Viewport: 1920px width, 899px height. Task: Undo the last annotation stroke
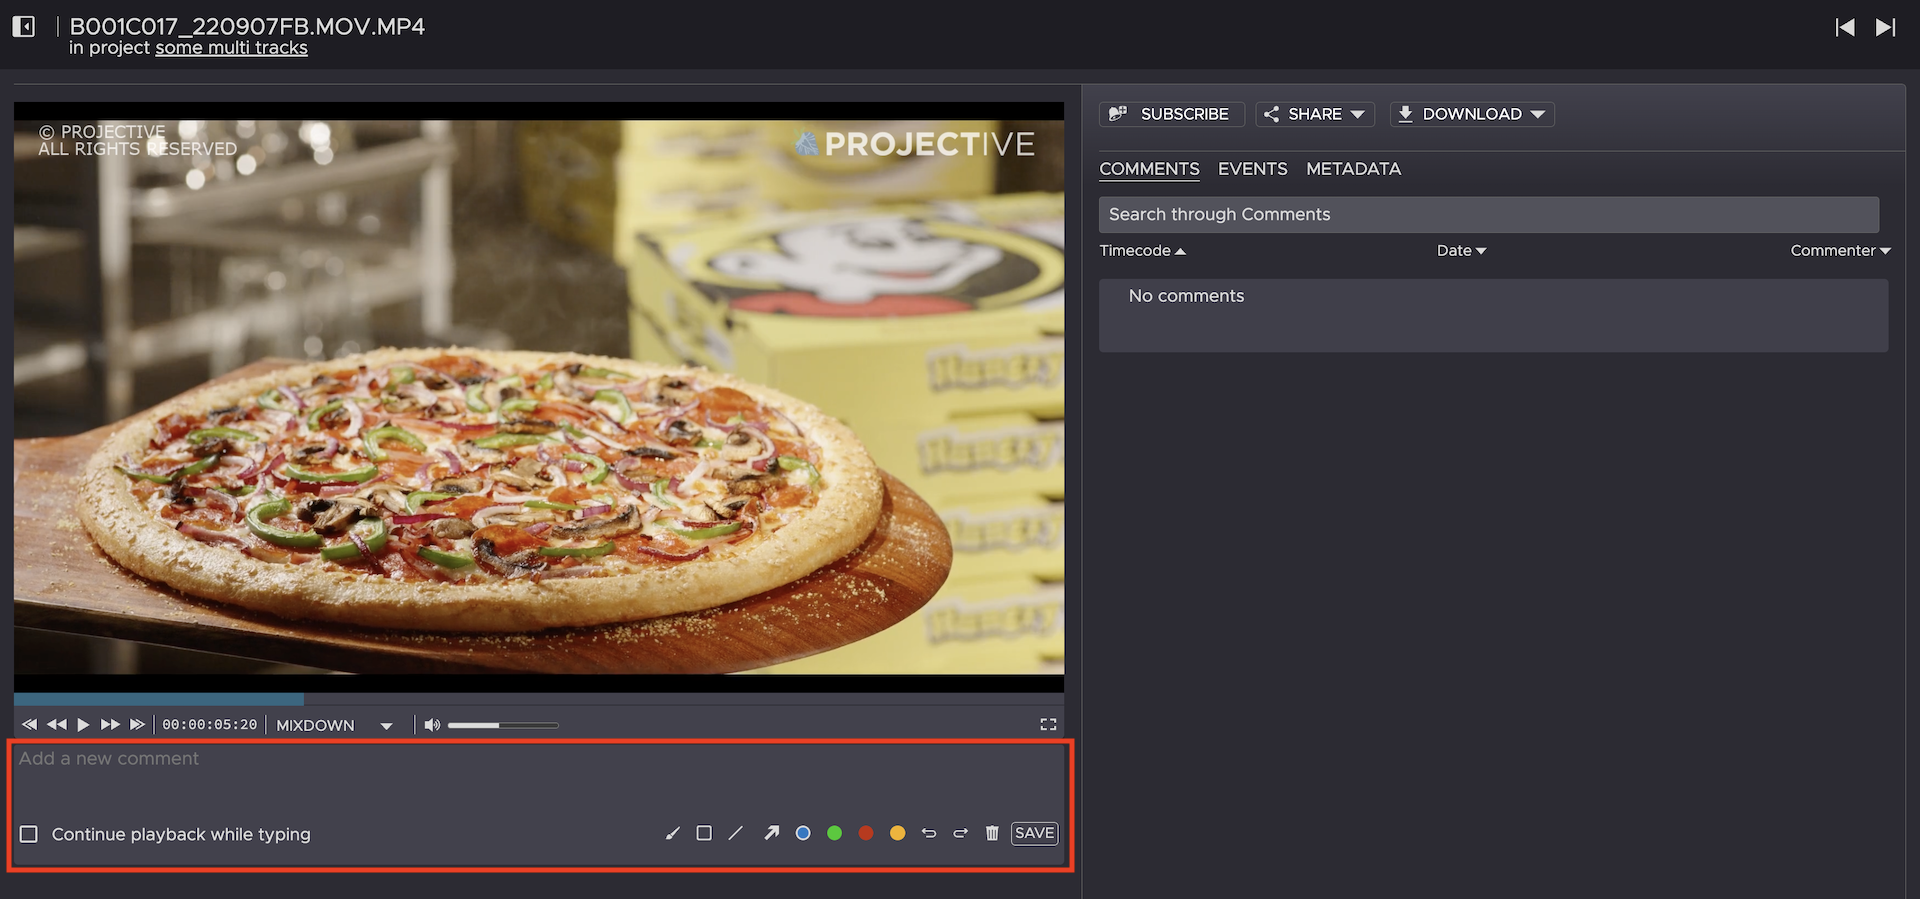click(929, 833)
